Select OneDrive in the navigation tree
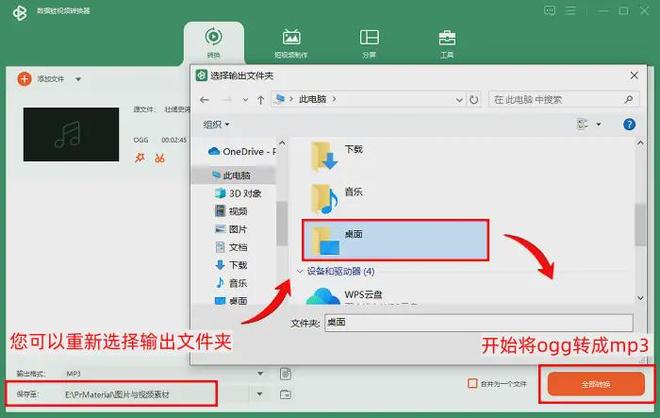The image size is (660, 418). [242, 152]
